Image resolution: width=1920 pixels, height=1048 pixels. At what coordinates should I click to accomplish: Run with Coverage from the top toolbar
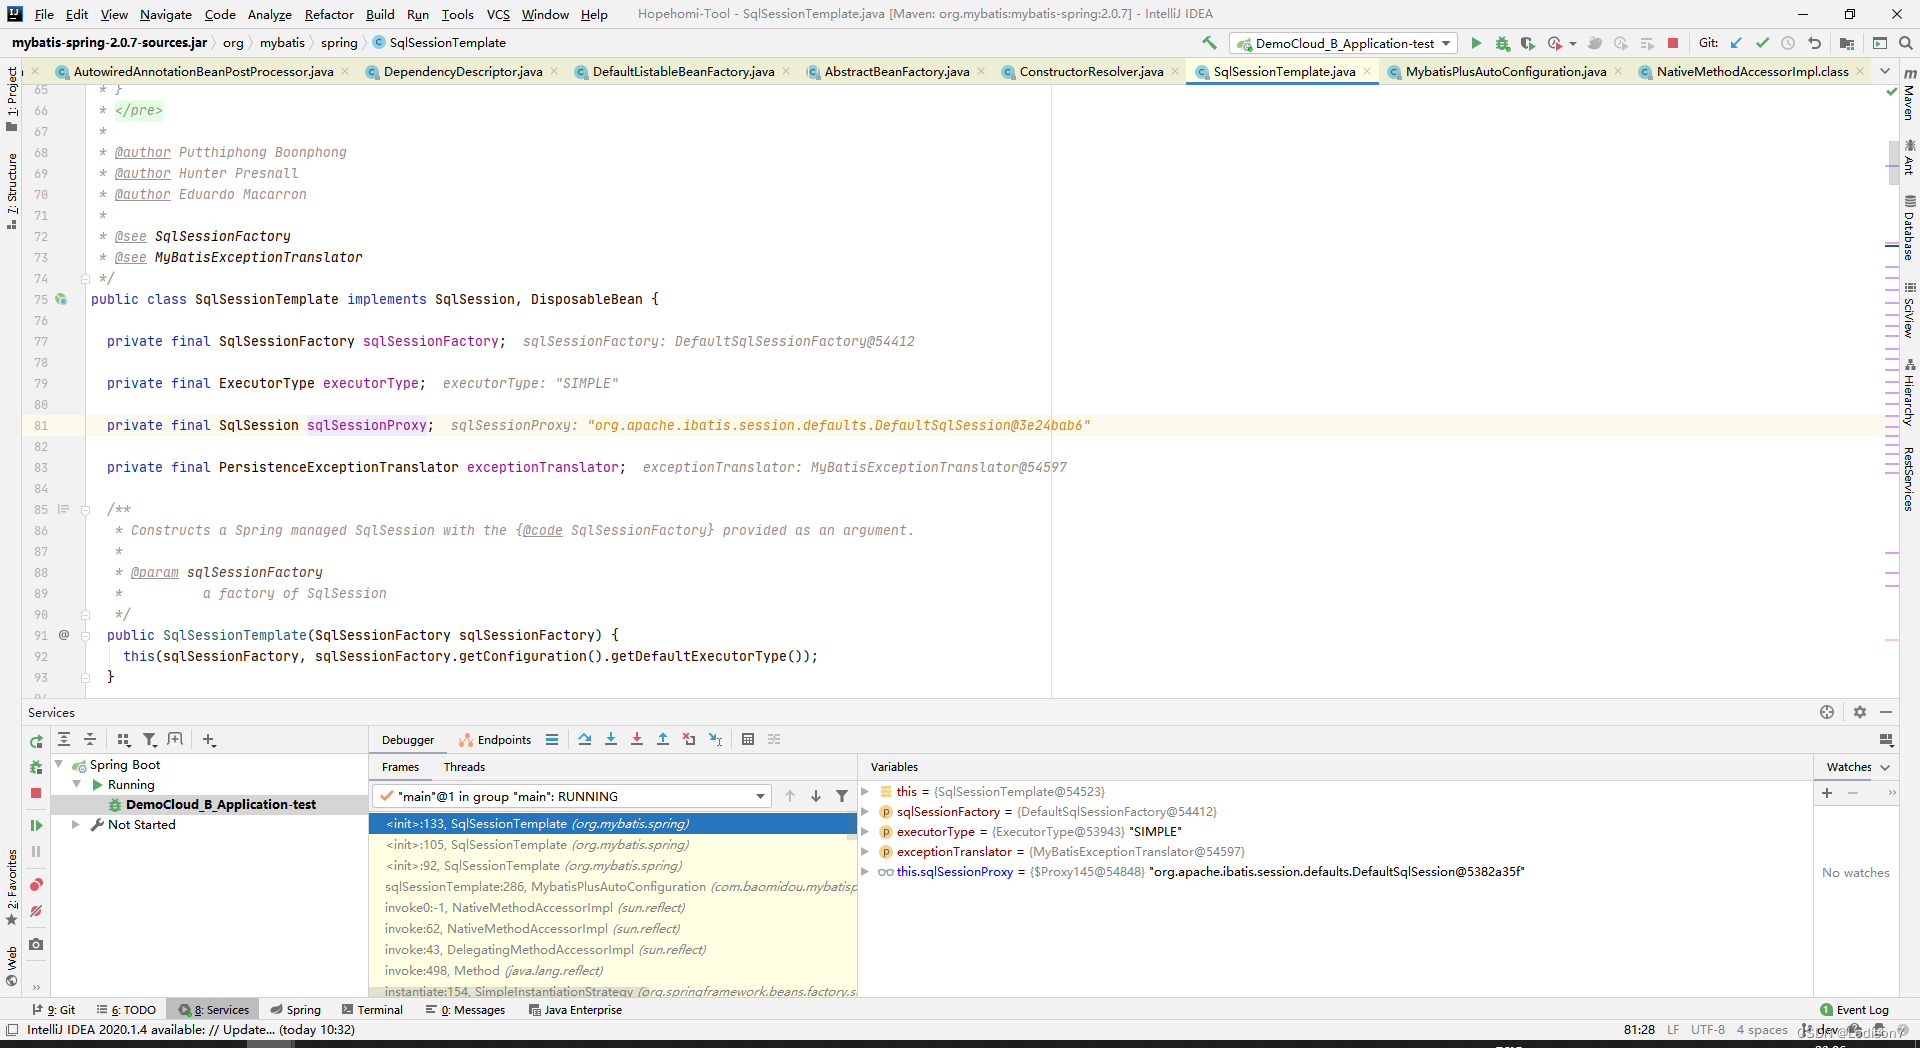click(1528, 43)
